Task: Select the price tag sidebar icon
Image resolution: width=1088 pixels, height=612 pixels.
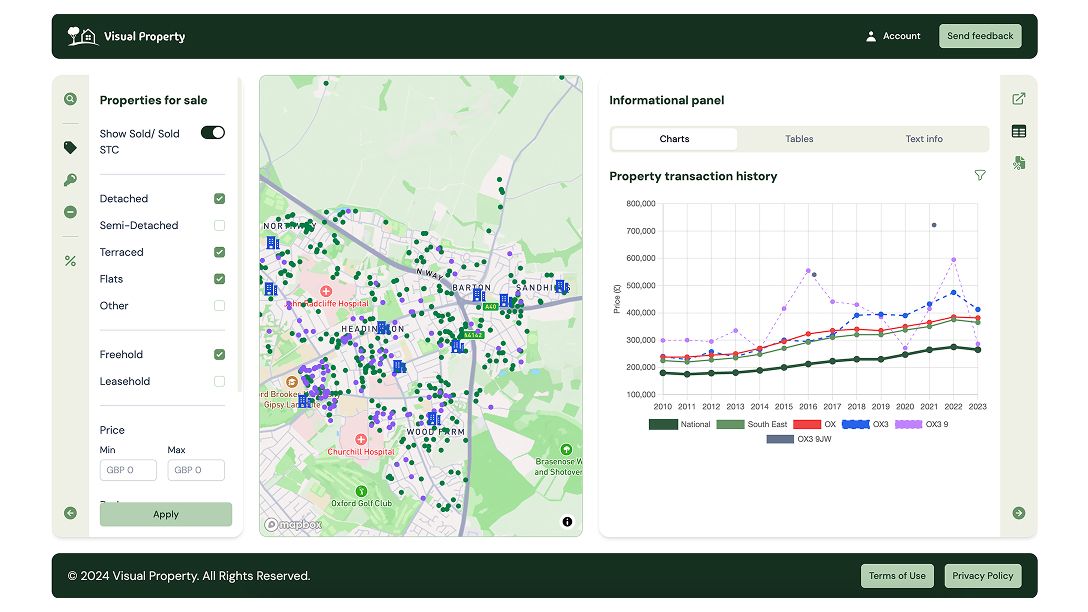Action: [70, 147]
